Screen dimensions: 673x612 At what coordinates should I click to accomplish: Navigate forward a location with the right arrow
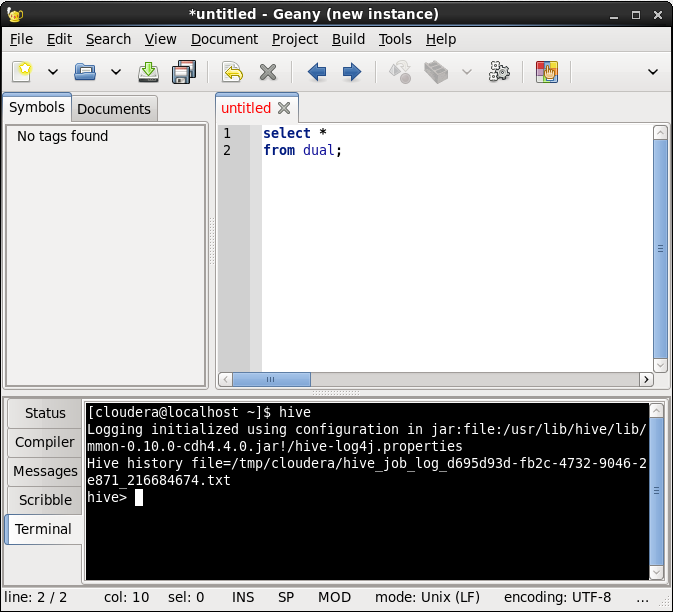[x=352, y=72]
